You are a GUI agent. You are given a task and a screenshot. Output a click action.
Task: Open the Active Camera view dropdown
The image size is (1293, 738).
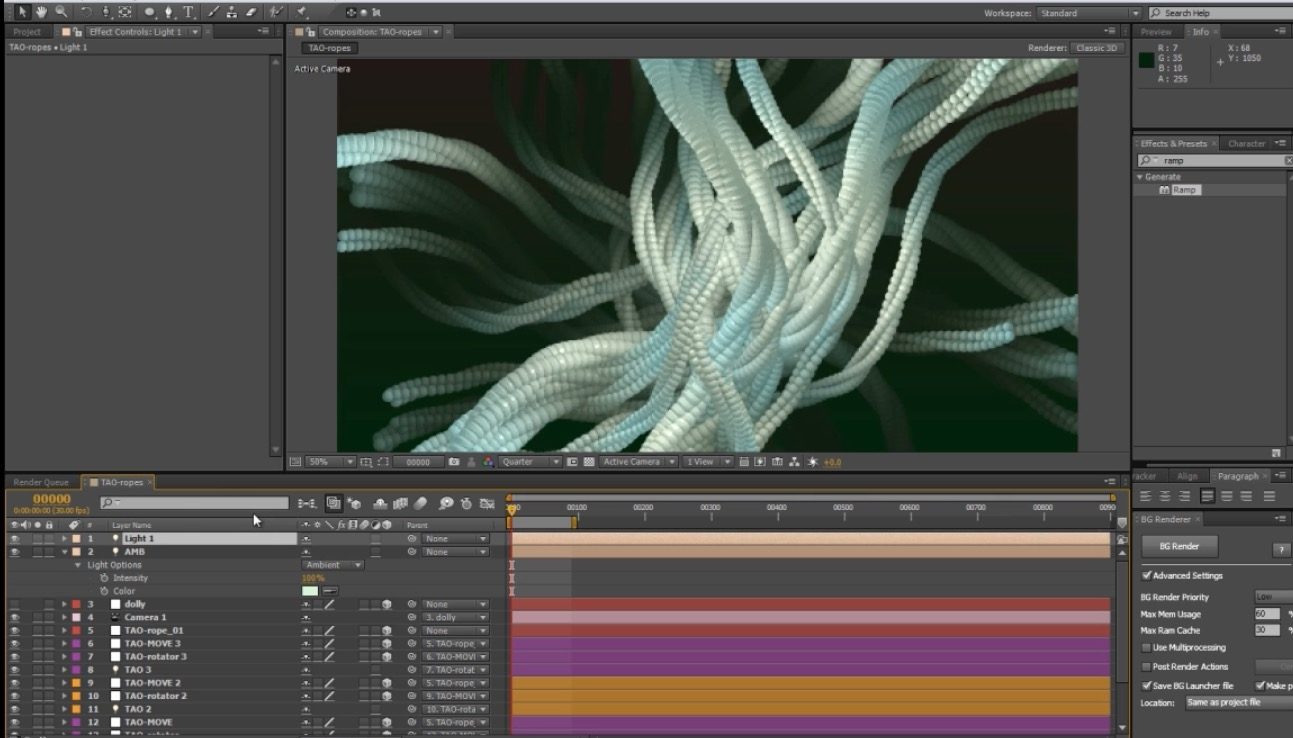point(638,462)
